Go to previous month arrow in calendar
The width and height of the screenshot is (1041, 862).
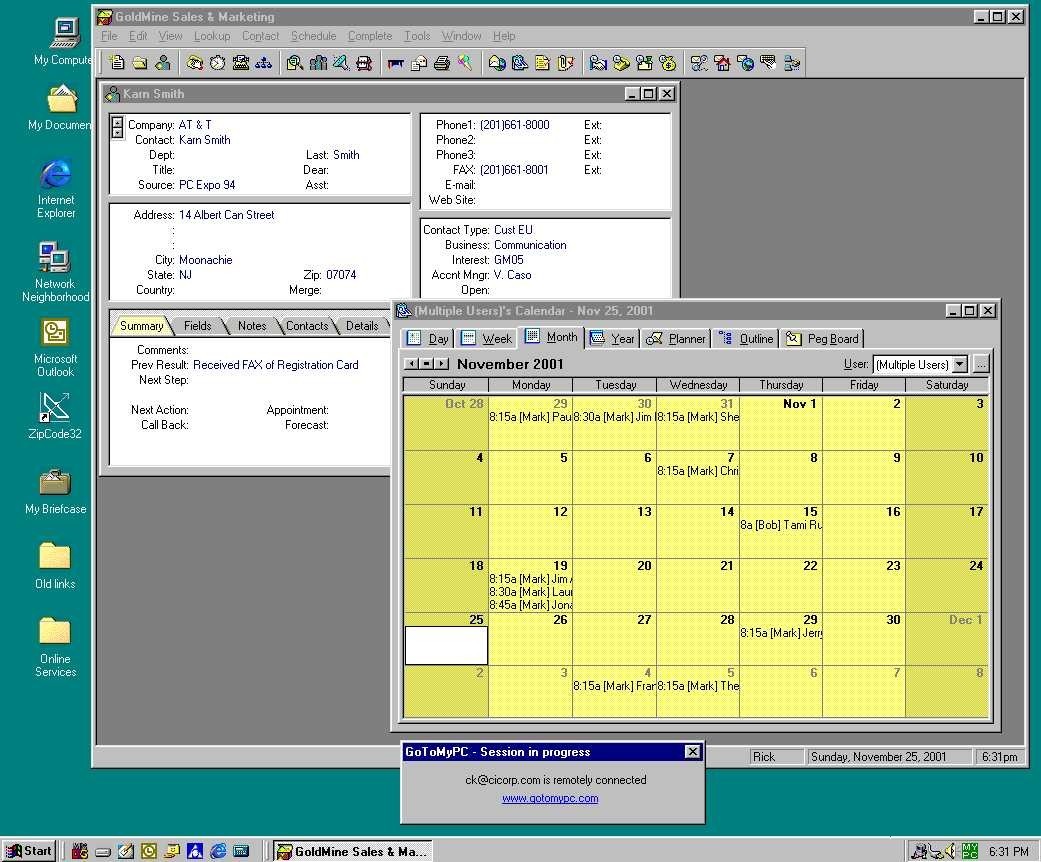[412, 364]
